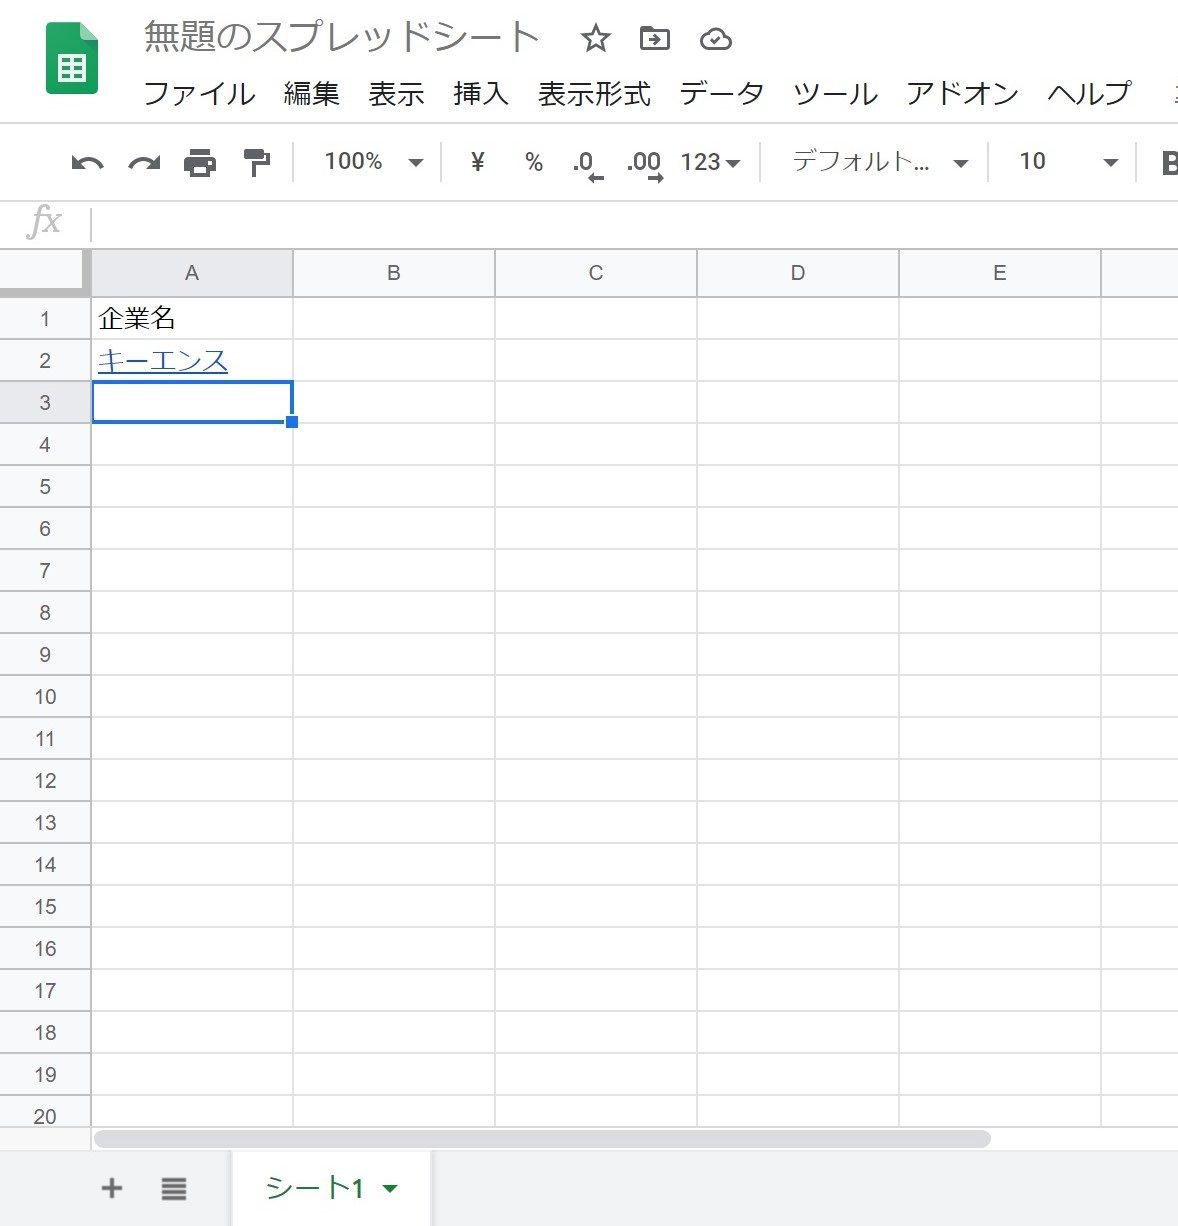
Task: Check the cloud save status icon
Action: 716,39
